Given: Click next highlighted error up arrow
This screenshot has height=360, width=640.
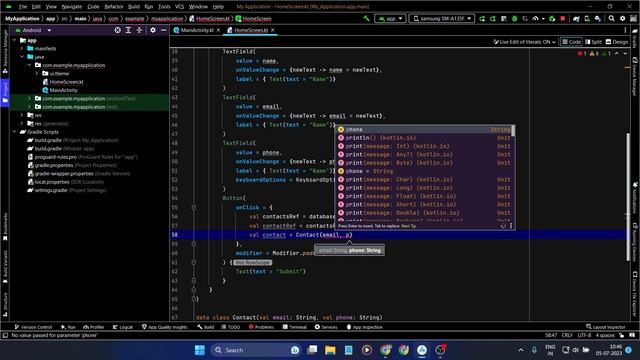Looking at the screenshot, I should pos(617,53).
